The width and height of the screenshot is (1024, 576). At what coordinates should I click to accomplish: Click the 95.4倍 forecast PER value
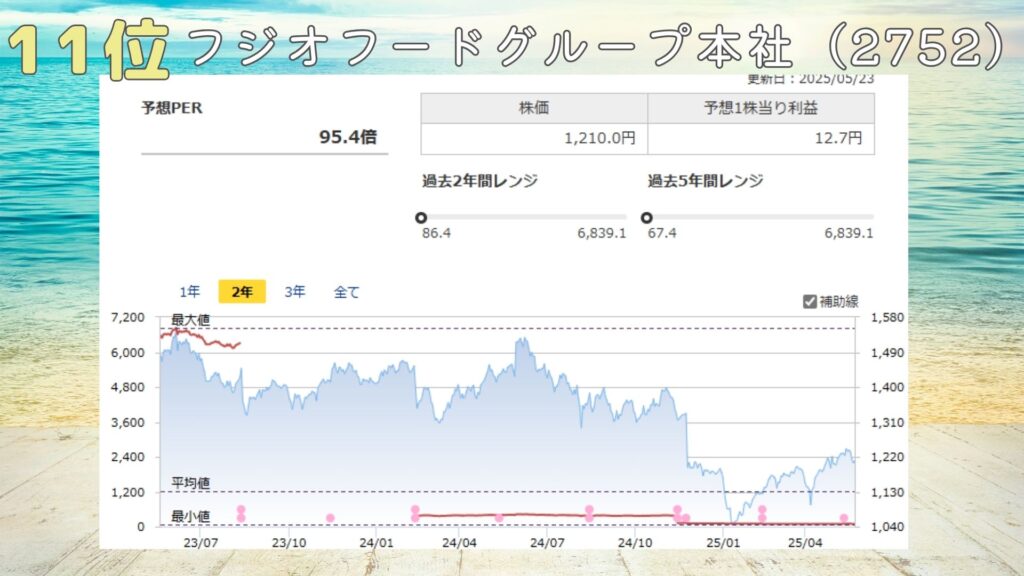click(x=347, y=137)
